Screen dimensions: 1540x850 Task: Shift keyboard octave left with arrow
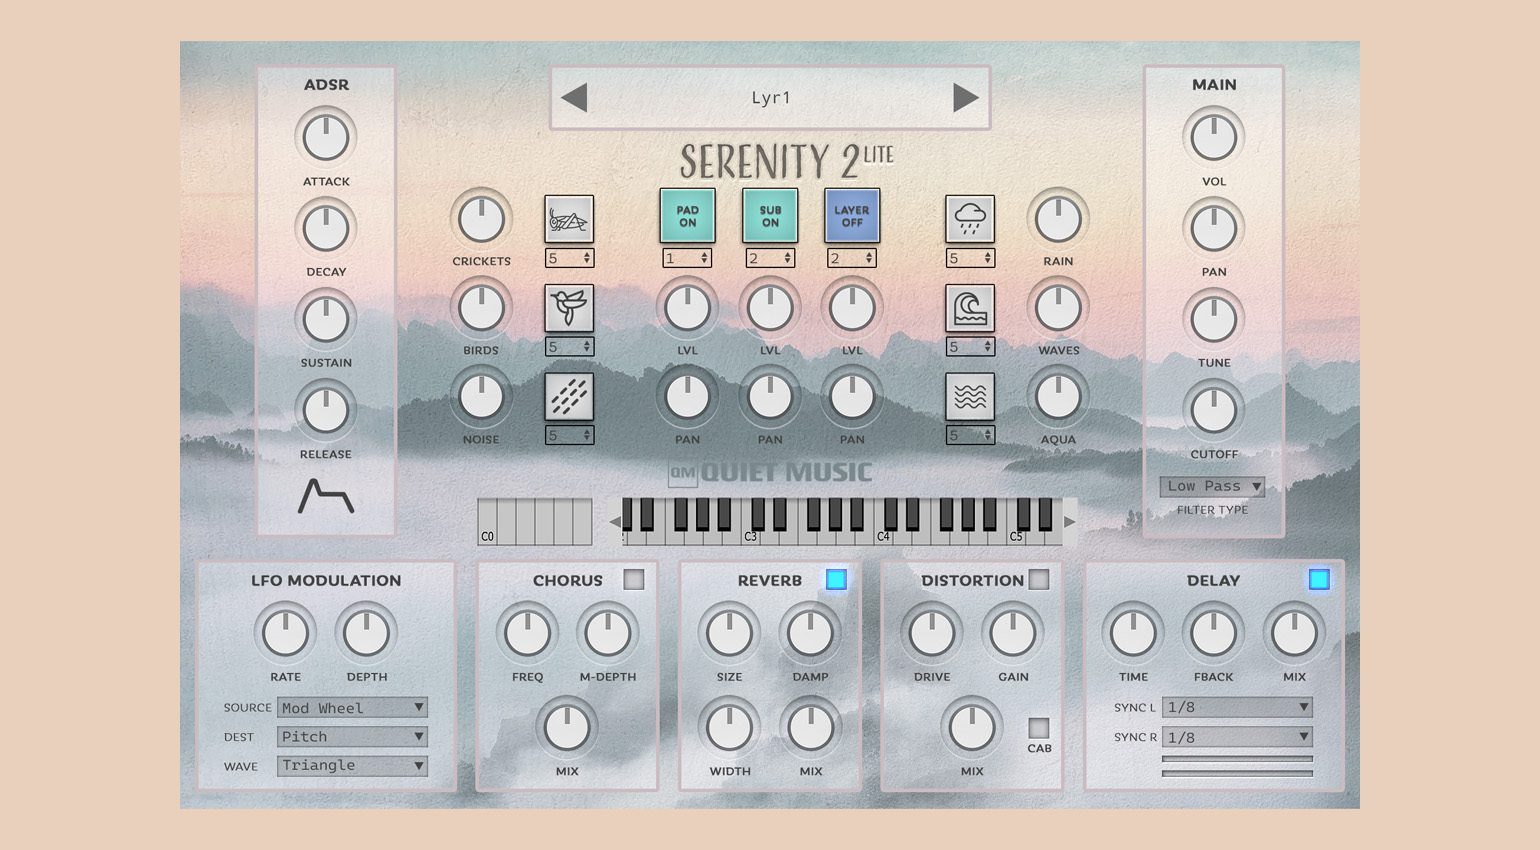click(615, 522)
